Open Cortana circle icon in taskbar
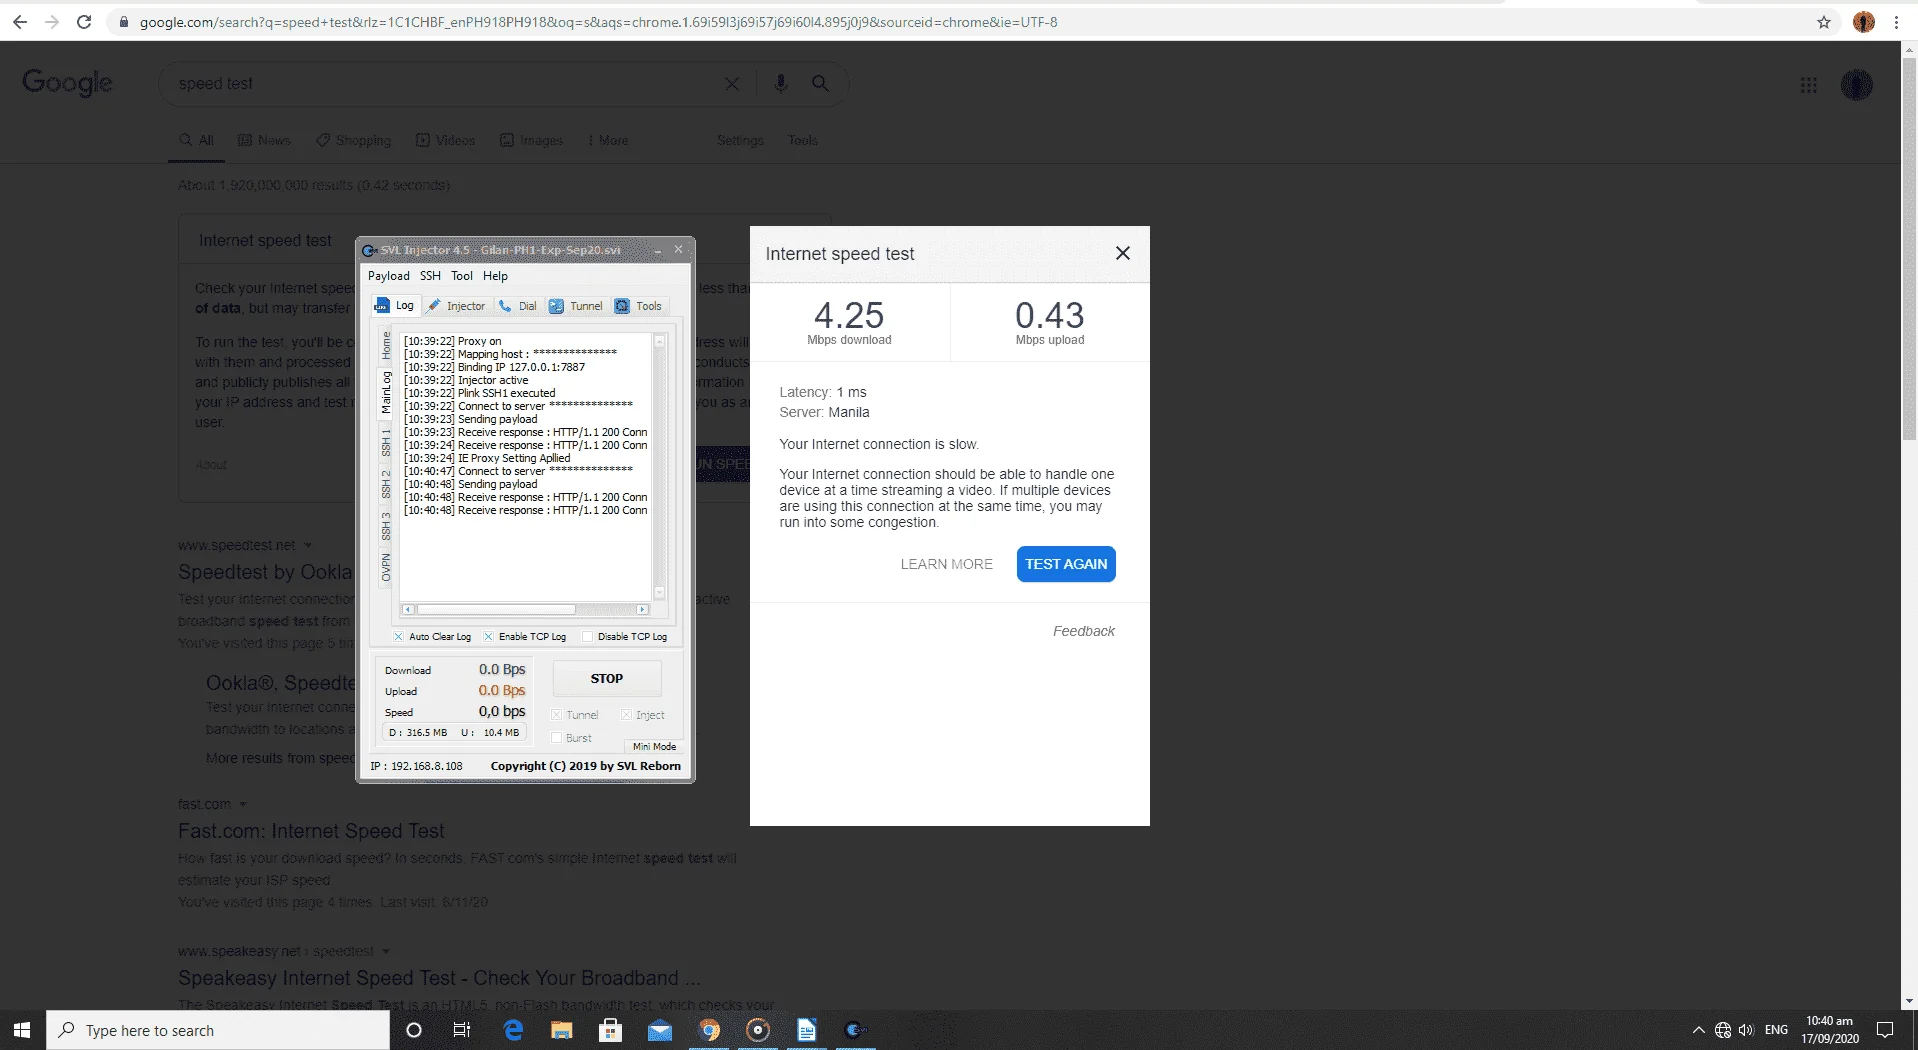 (x=414, y=1030)
